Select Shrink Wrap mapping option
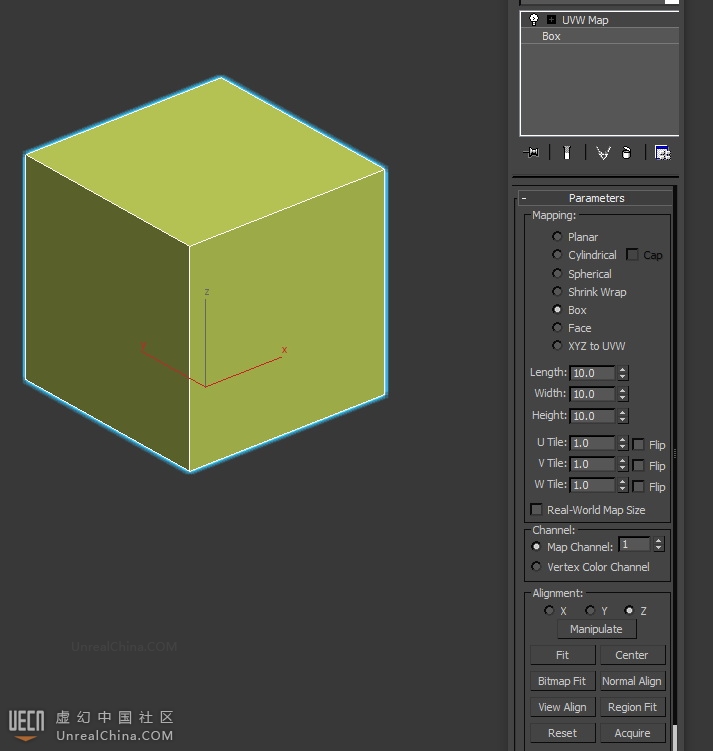 pyautogui.click(x=557, y=291)
